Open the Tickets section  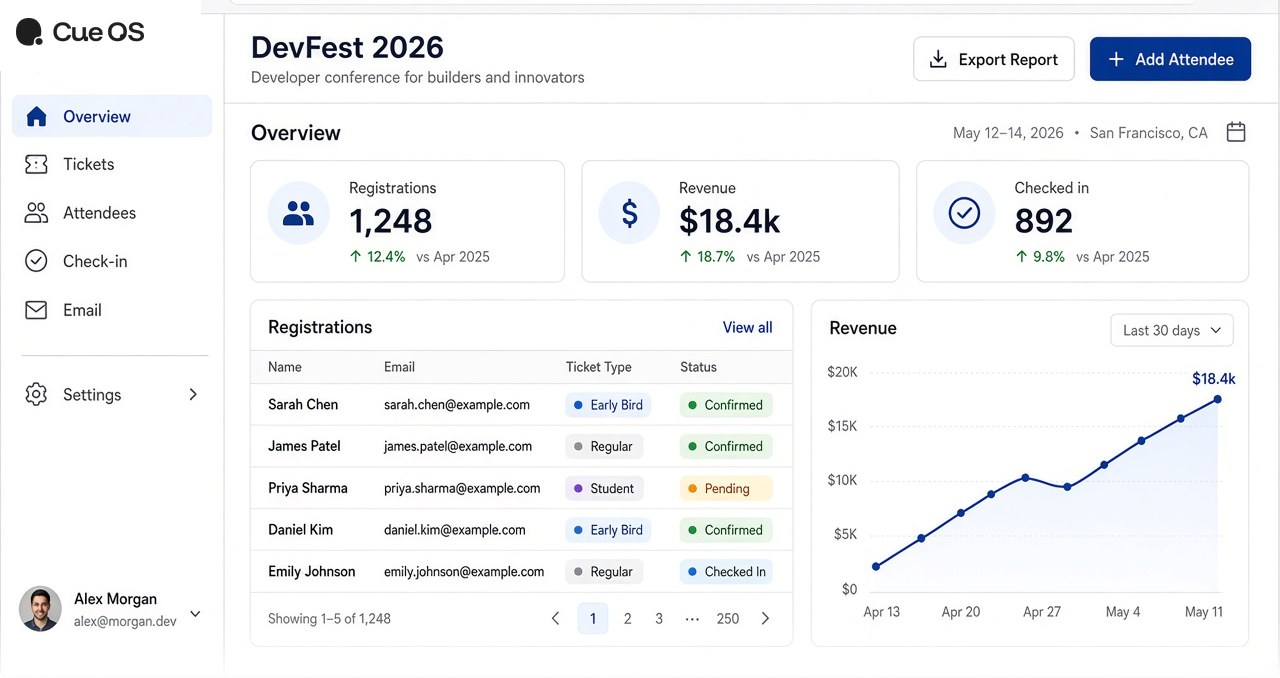112,165
